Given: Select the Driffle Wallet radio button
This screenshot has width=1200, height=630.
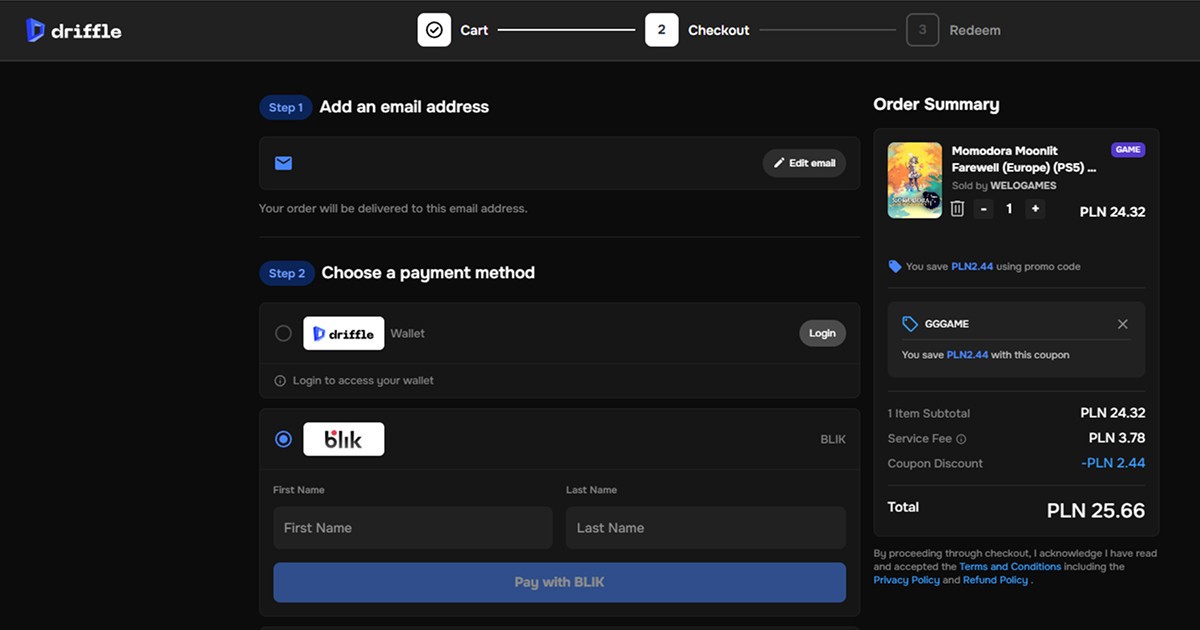Looking at the screenshot, I should (283, 333).
